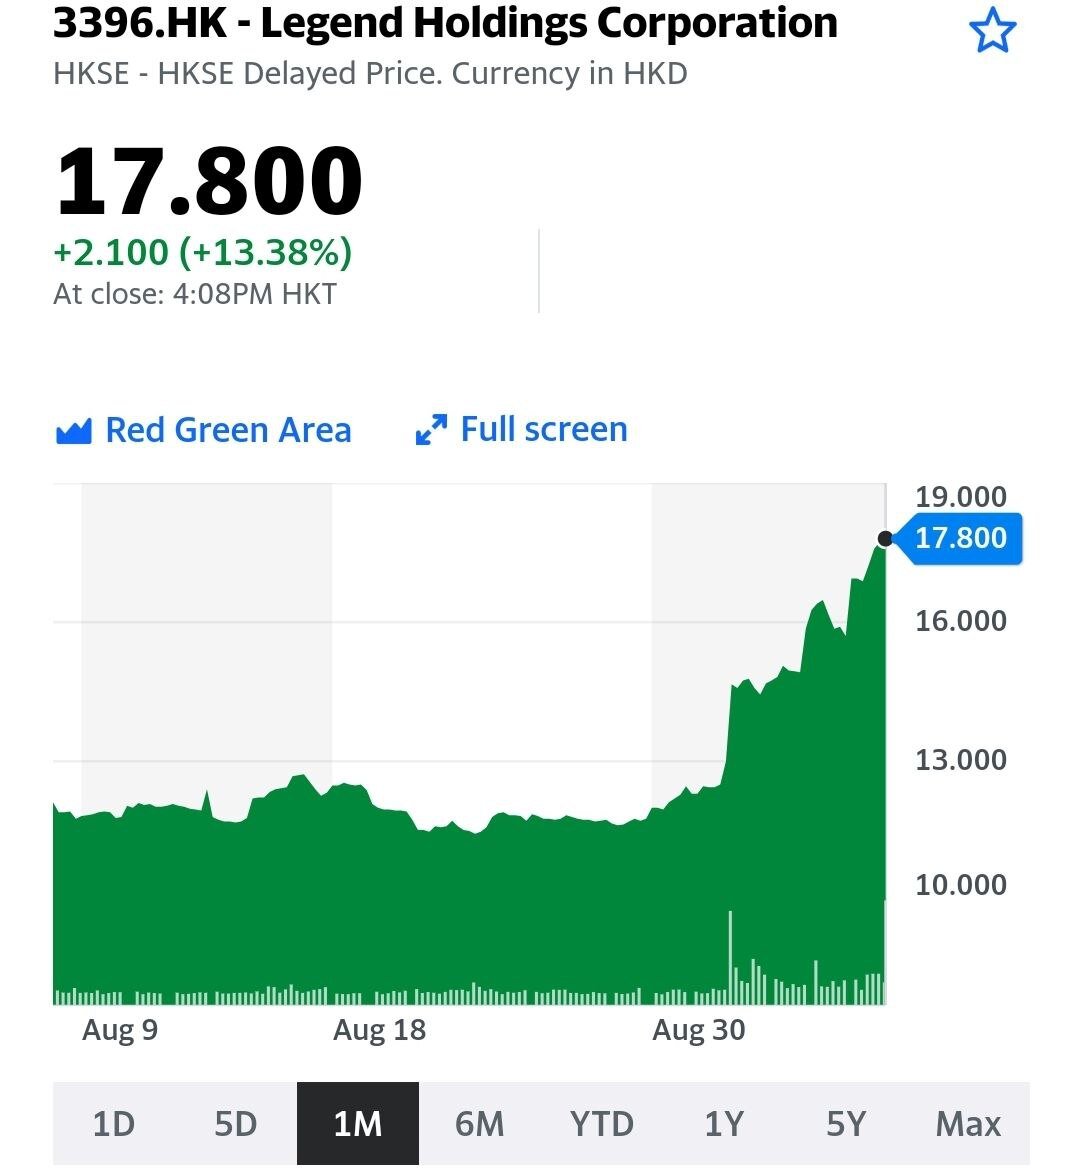
Task: Select the 1D time range
Action: click(x=114, y=1124)
